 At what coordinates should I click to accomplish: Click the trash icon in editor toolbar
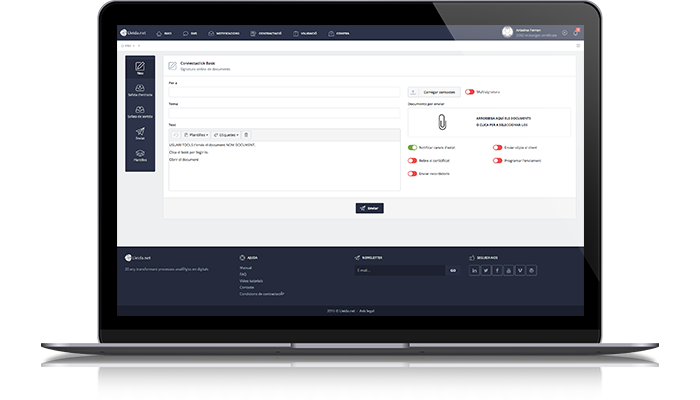coord(246,134)
